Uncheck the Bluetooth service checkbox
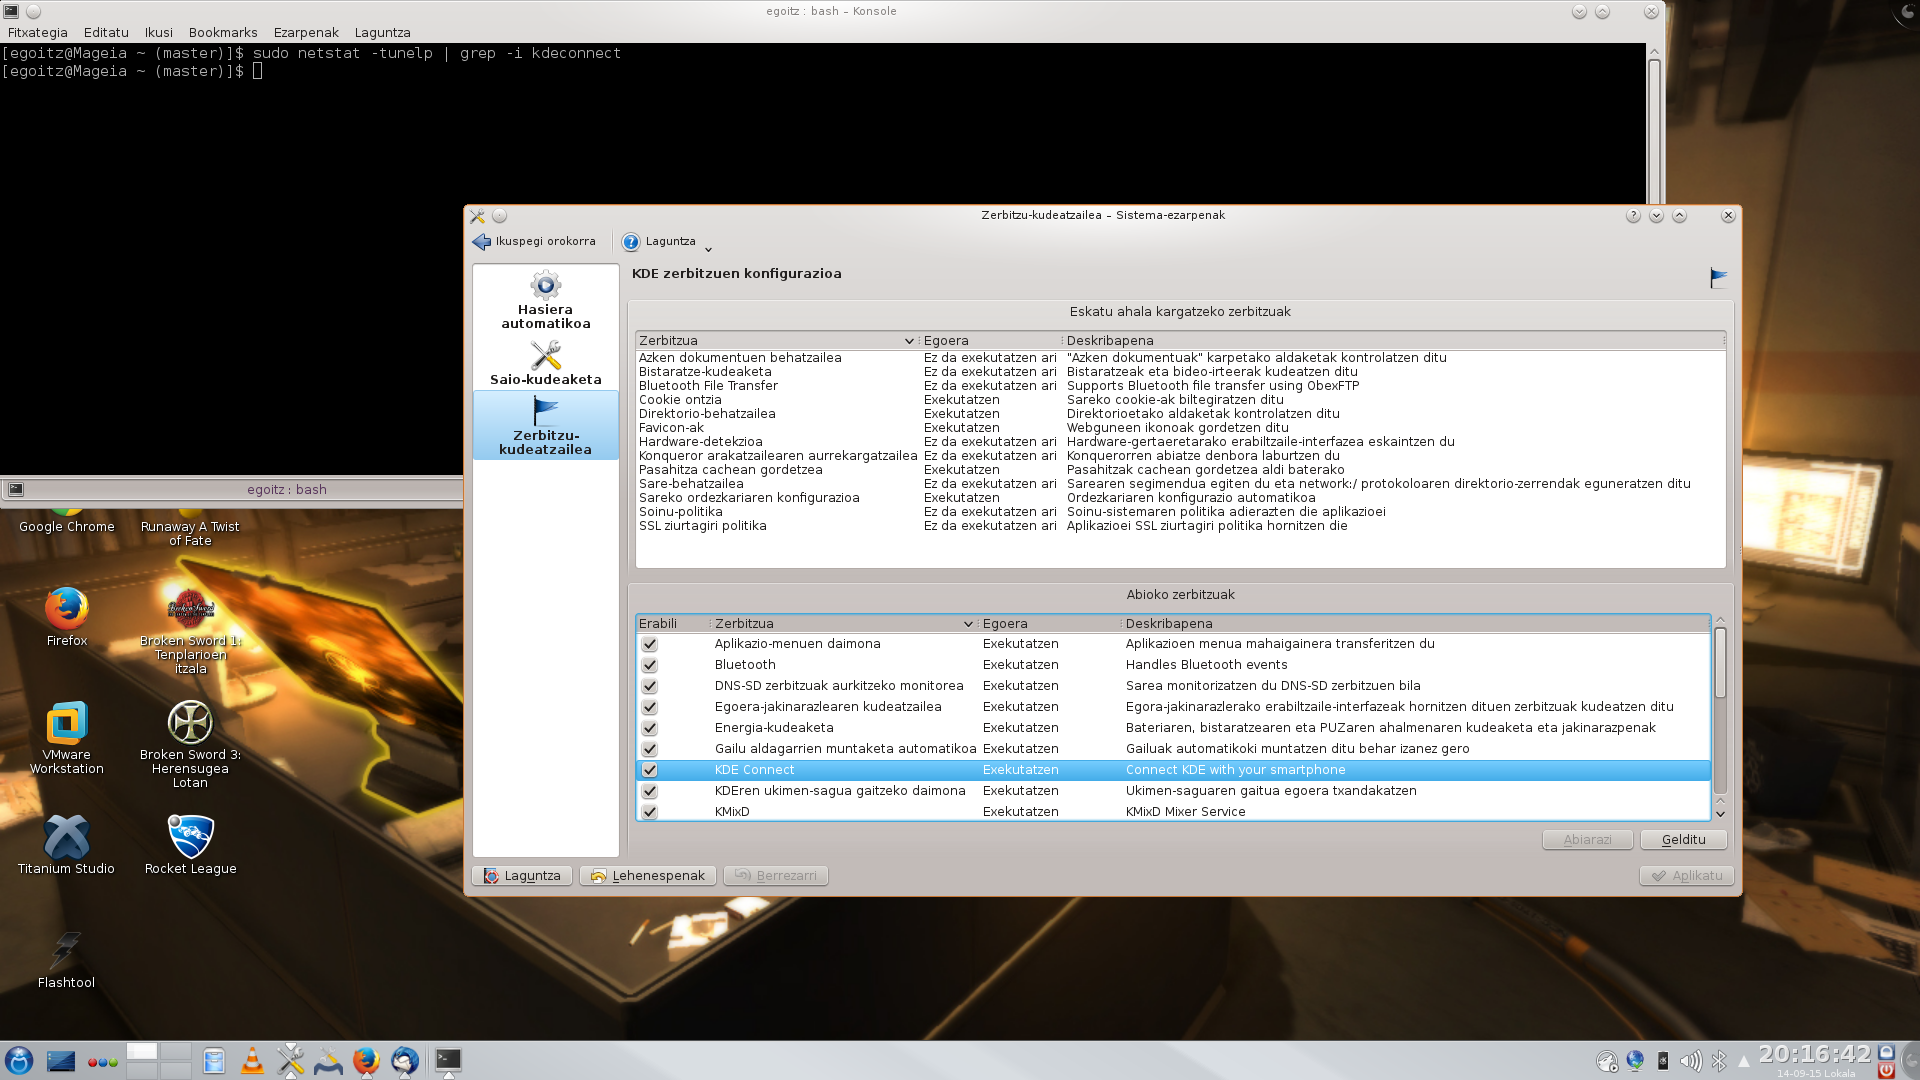This screenshot has width=1920, height=1080. coord(650,665)
